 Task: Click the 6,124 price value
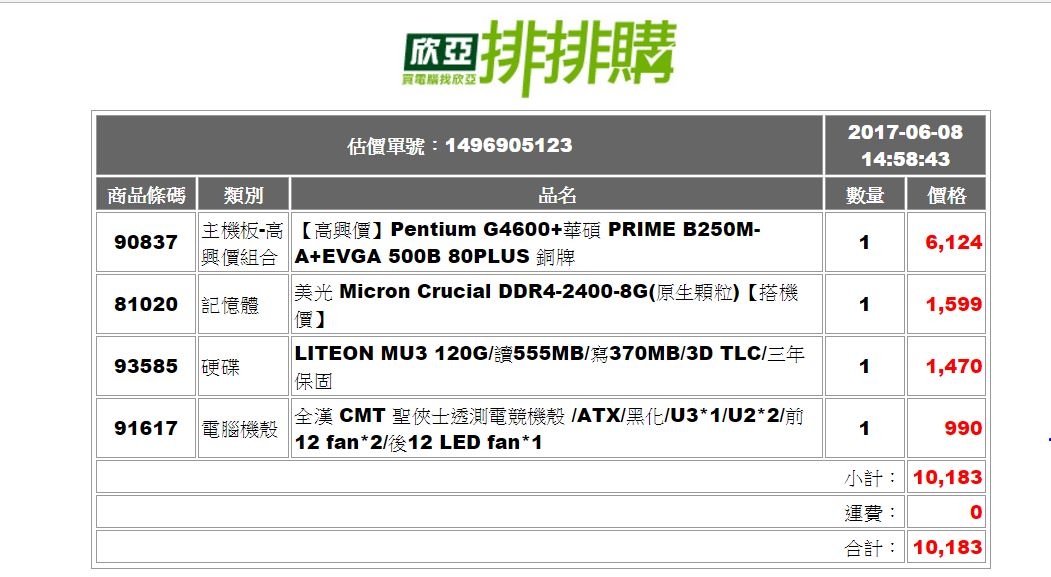pos(953,243)
